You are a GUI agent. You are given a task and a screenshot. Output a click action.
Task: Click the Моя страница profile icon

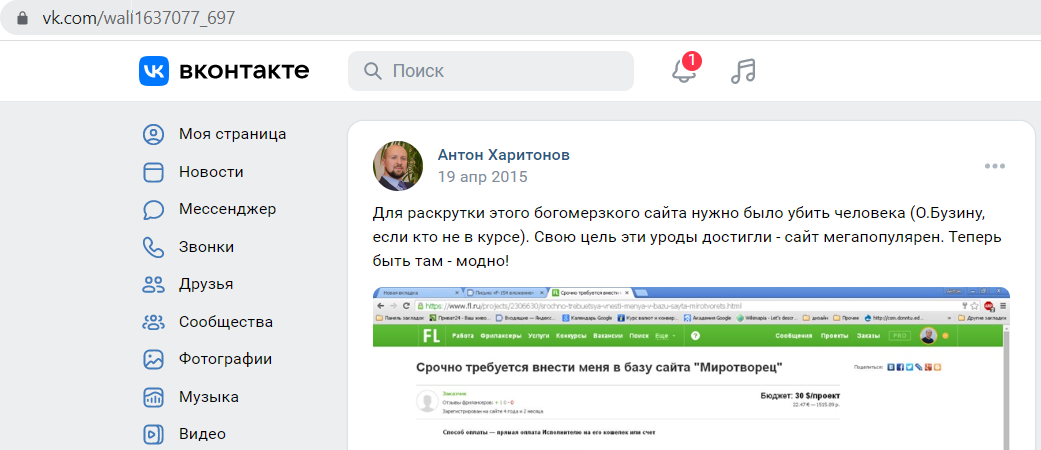click(153, 134)
